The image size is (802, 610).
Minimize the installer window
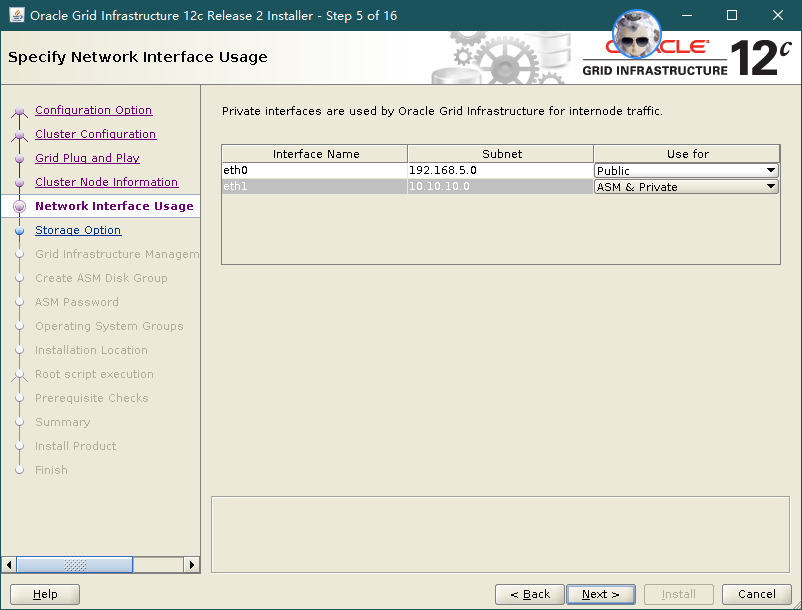coord(687,15)
